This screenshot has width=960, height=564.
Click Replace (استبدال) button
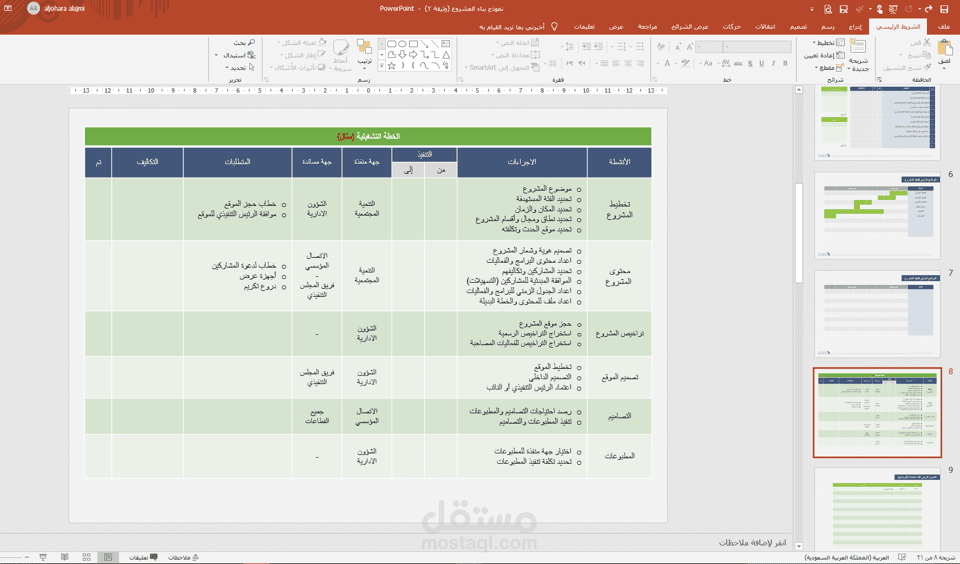[x=239, y=55]
